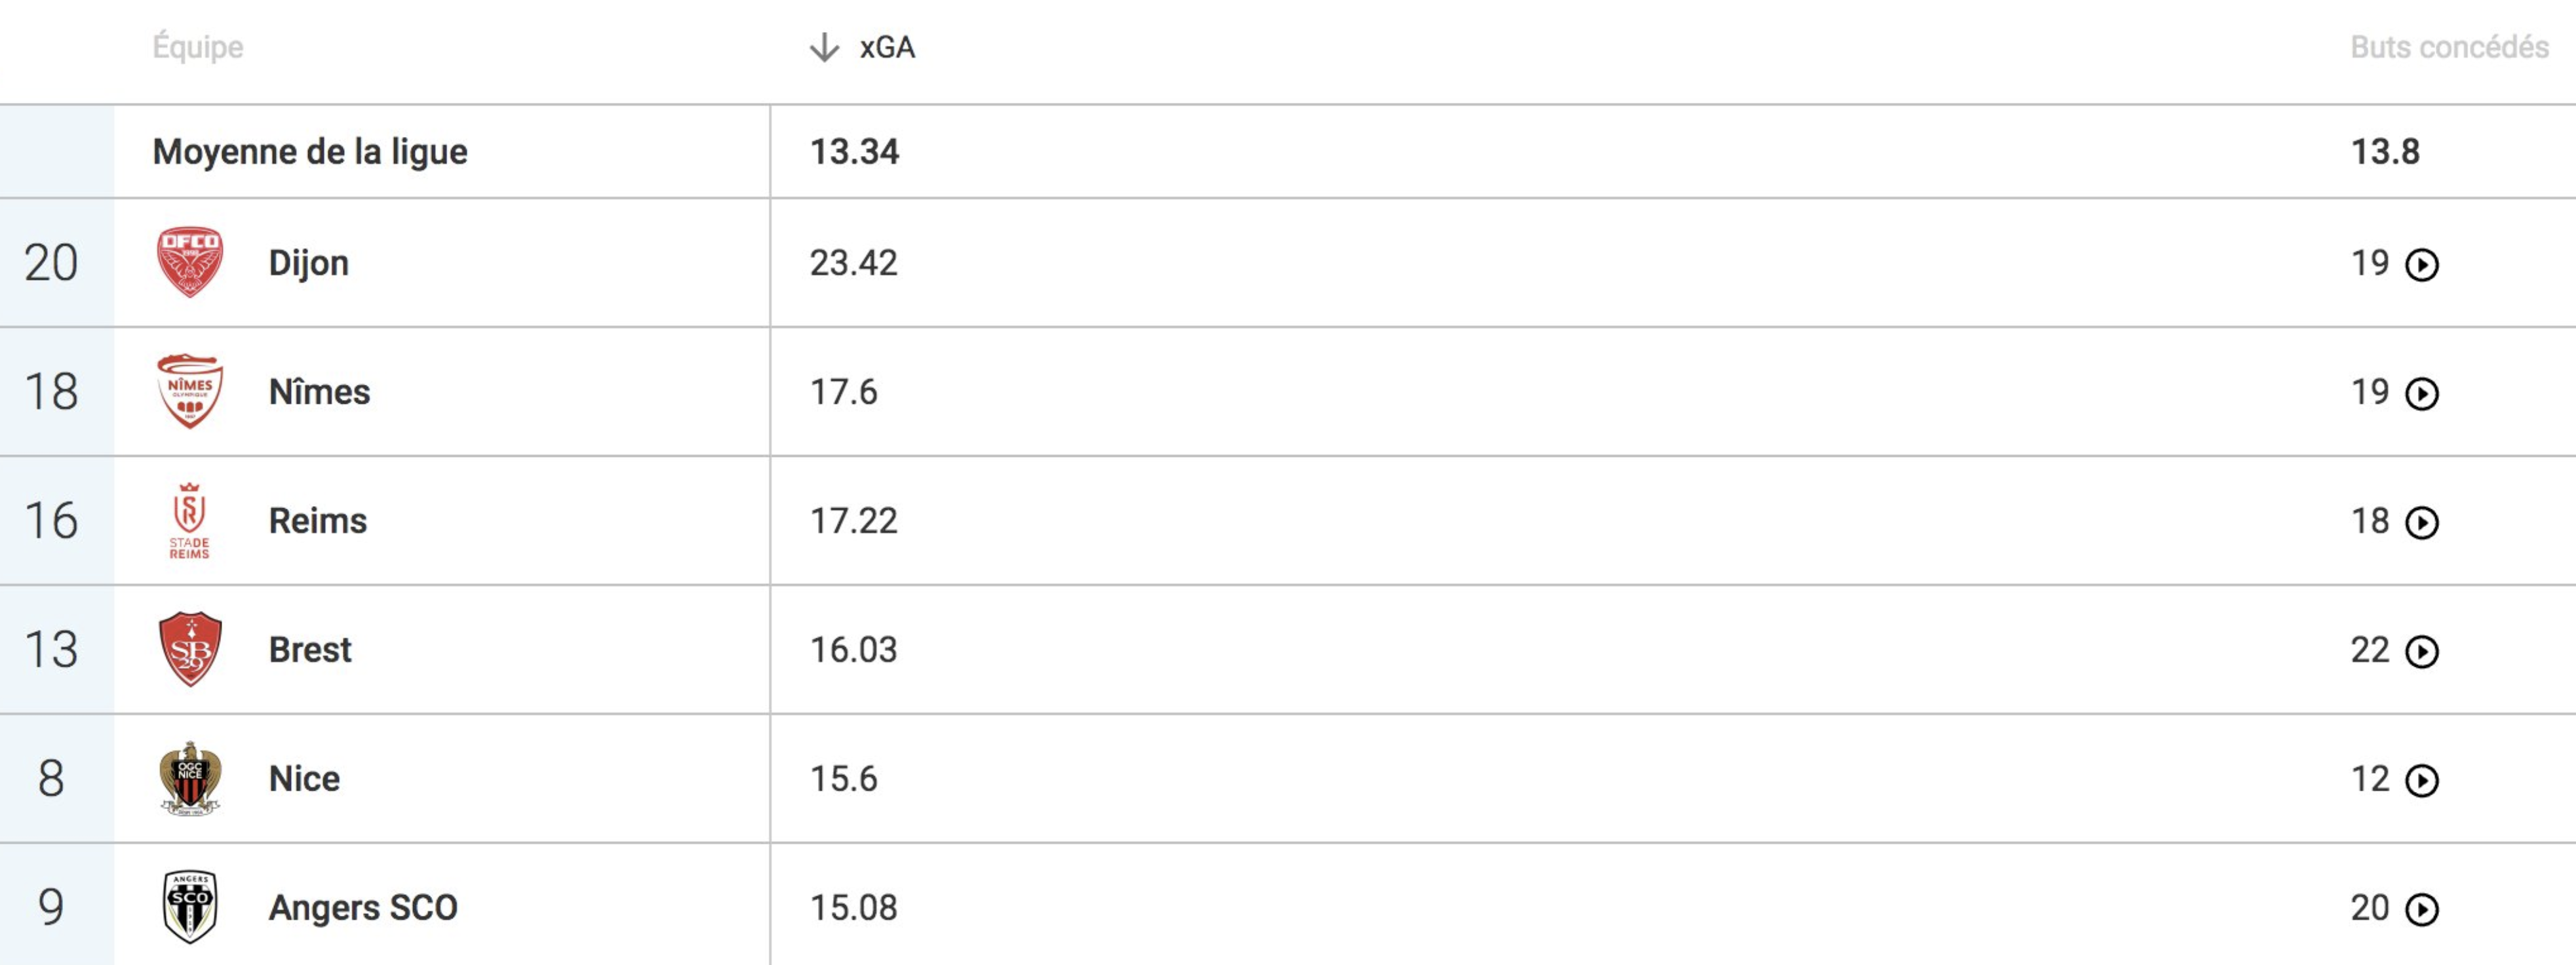Click the Moyenne de la ligue row
The width and height of the screenshot is (2576, 965).
(1288, 151)
